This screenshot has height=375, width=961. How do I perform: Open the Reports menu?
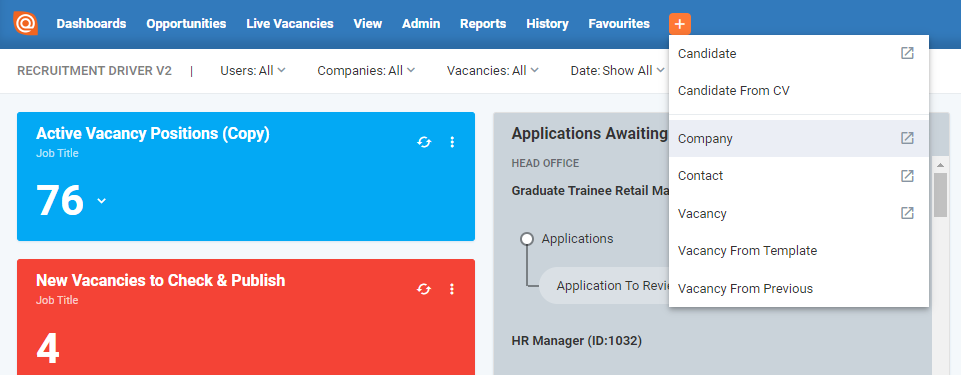483,24
